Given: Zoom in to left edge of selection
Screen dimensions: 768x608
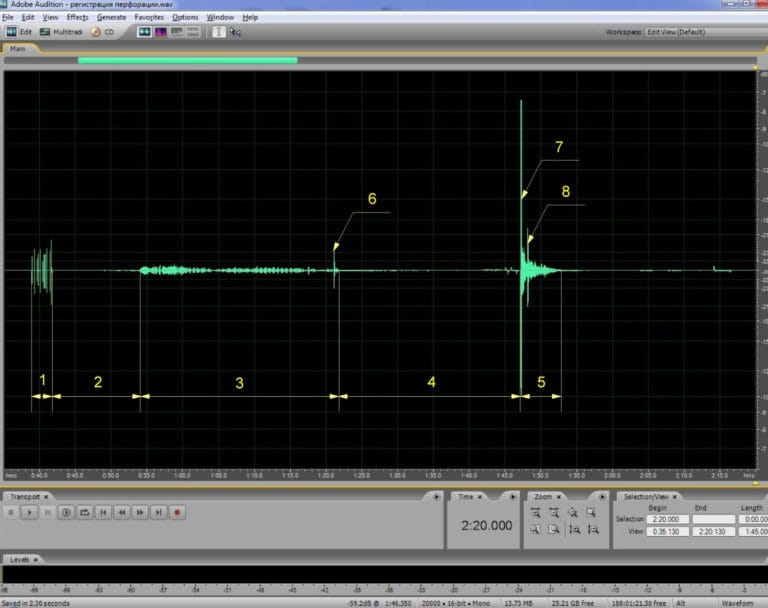Looking at the screenshot, I should pyautogui.click(x=535, y=529).
